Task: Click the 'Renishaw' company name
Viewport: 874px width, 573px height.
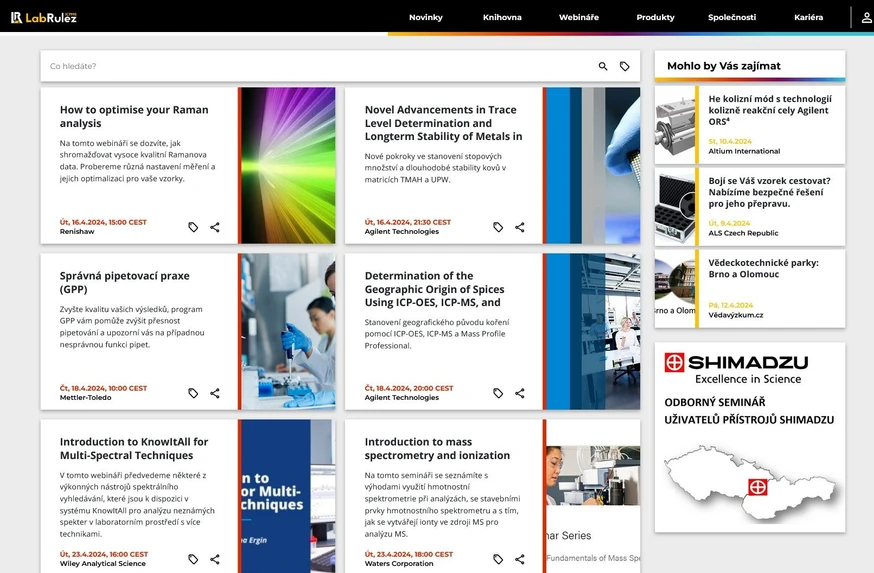Action: pyautogui.click(x=77, y=231)
